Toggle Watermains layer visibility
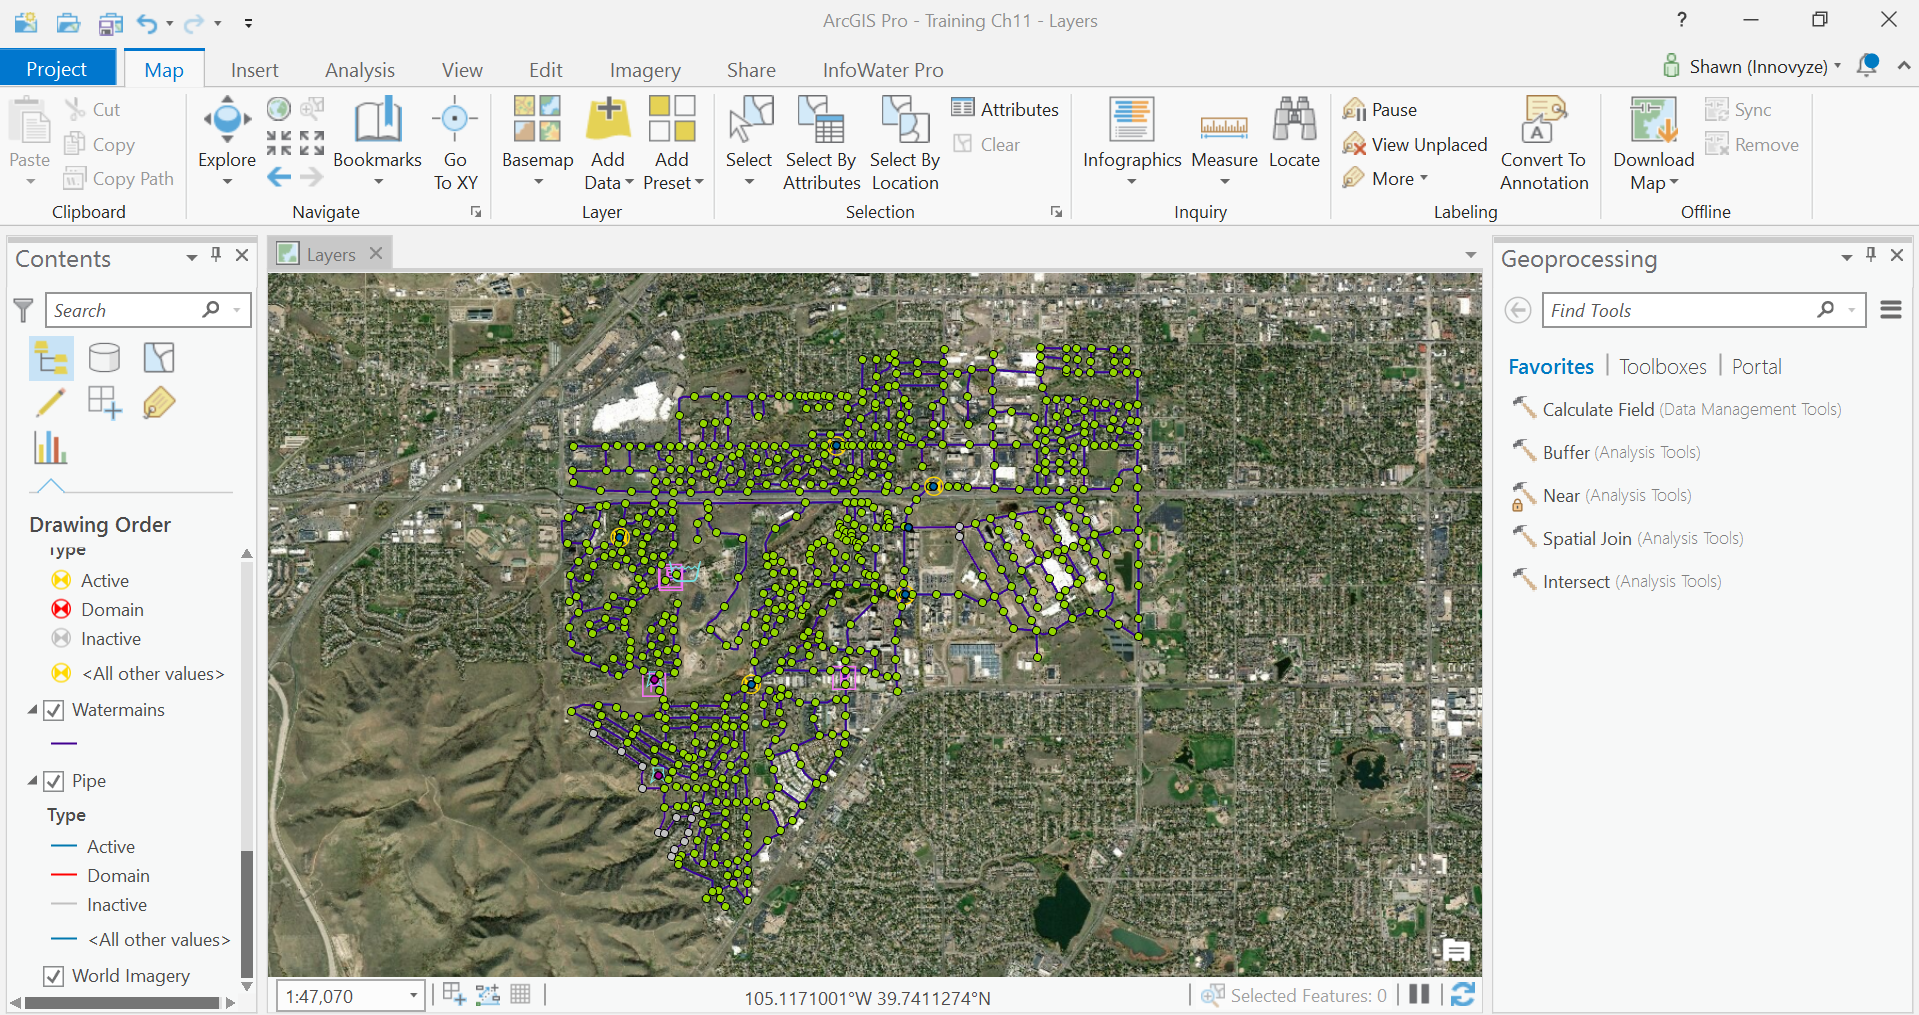Viewport: 1919px width, 1015px height. (55, 710)
